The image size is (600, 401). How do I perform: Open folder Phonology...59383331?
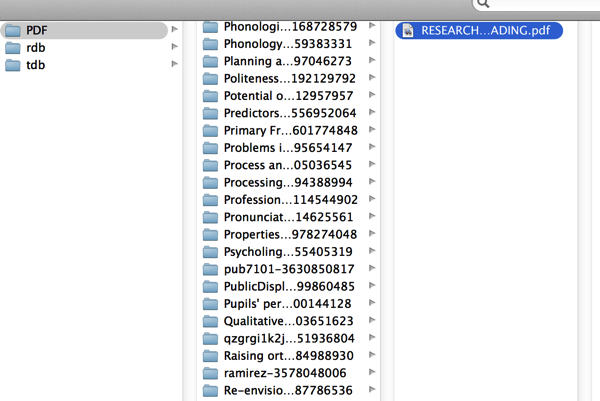(x=289, y=44)
